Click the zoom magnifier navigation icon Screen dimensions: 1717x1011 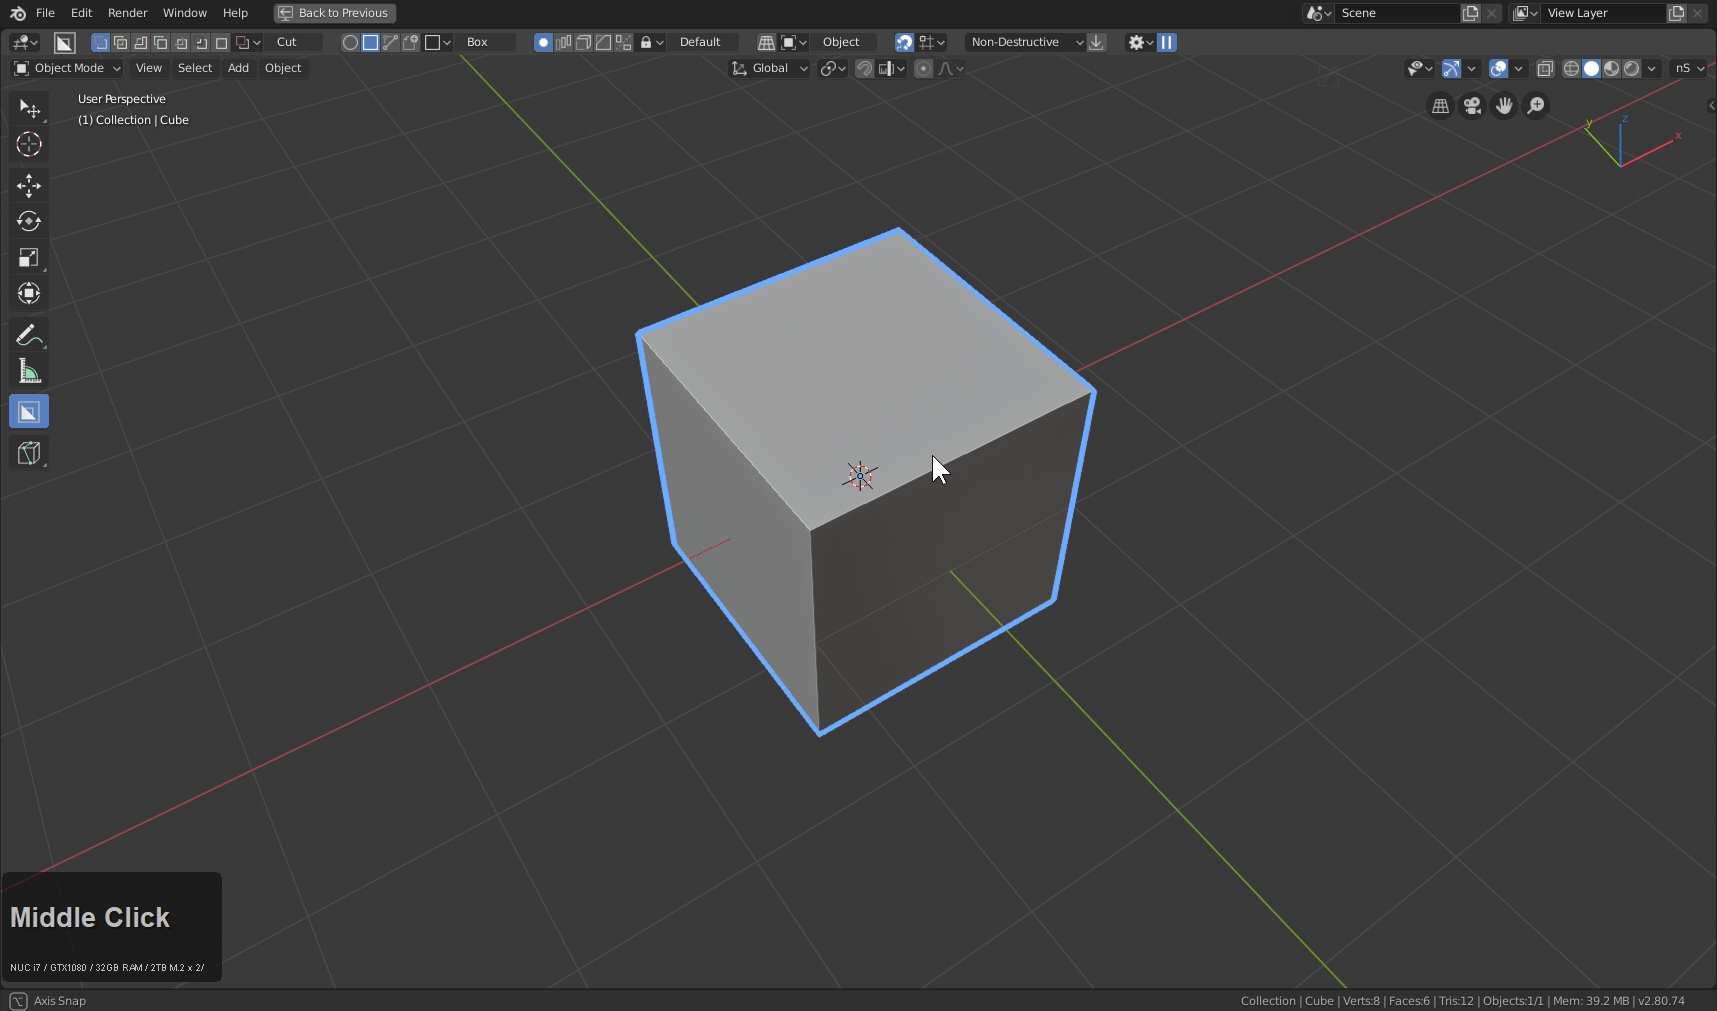point(1536,106)
